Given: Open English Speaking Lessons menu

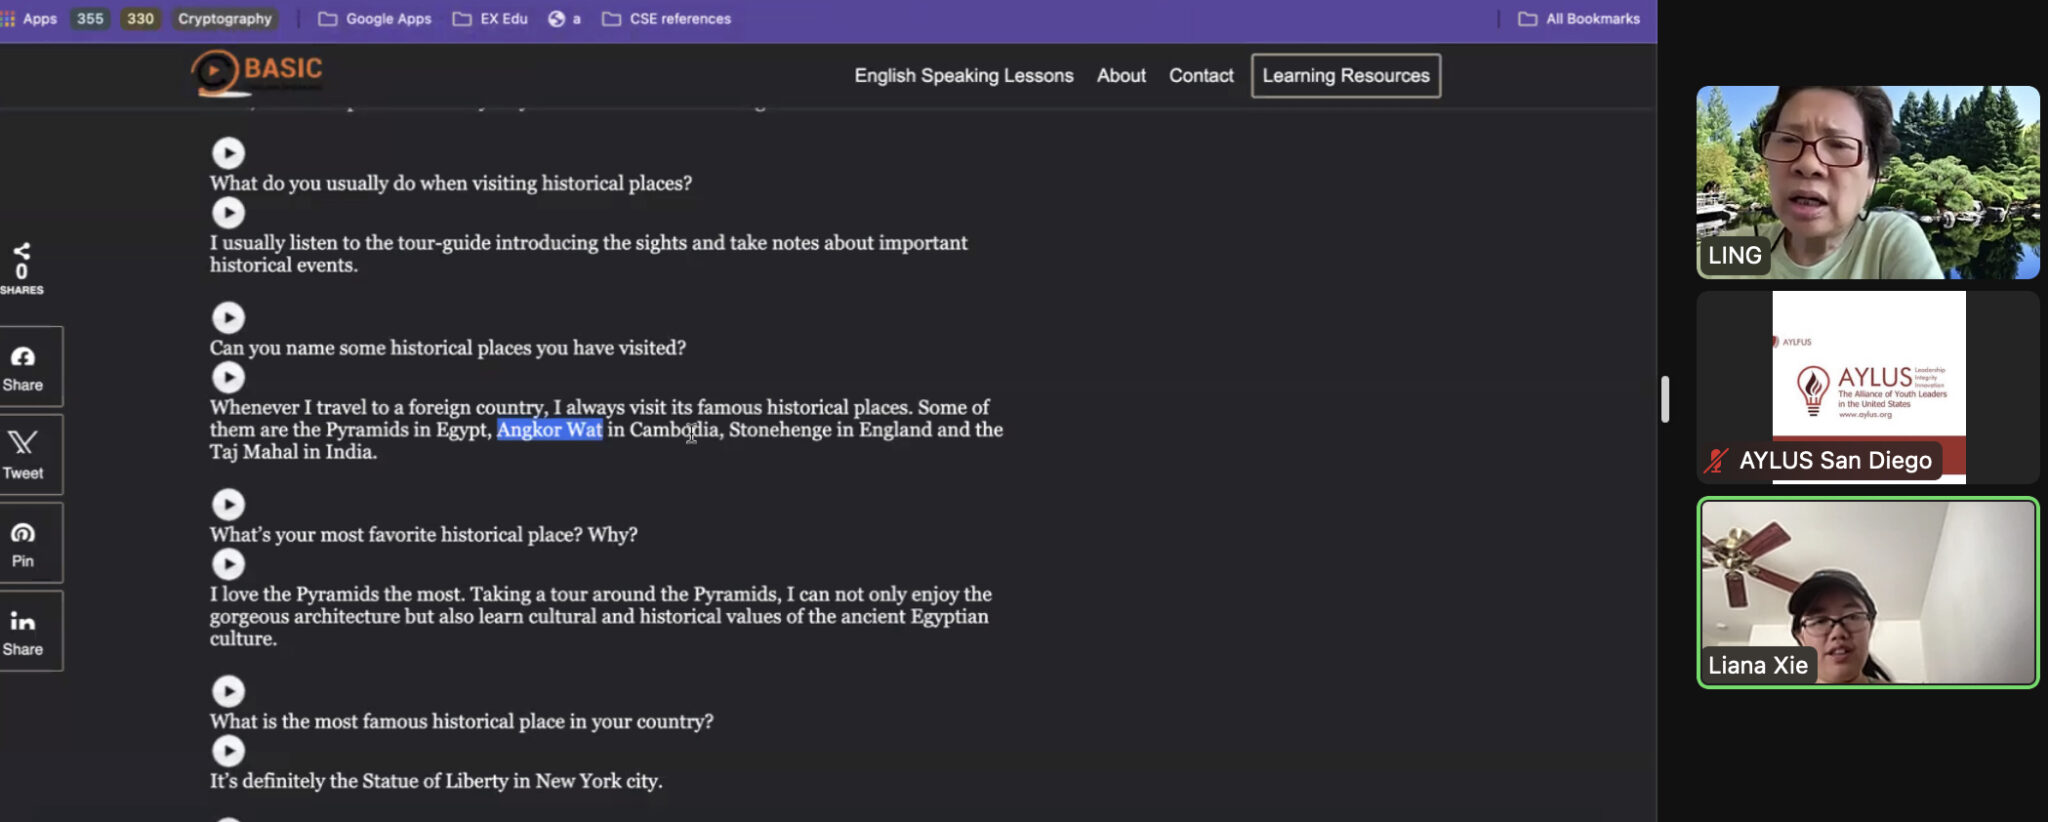Looking at the screenshot, I should click(964, 76).
